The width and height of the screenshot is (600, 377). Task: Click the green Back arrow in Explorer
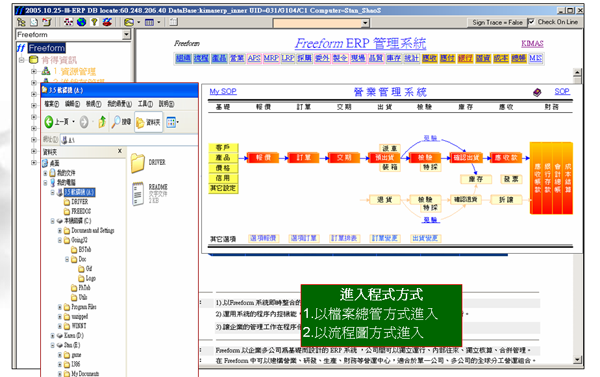(49, 122)
